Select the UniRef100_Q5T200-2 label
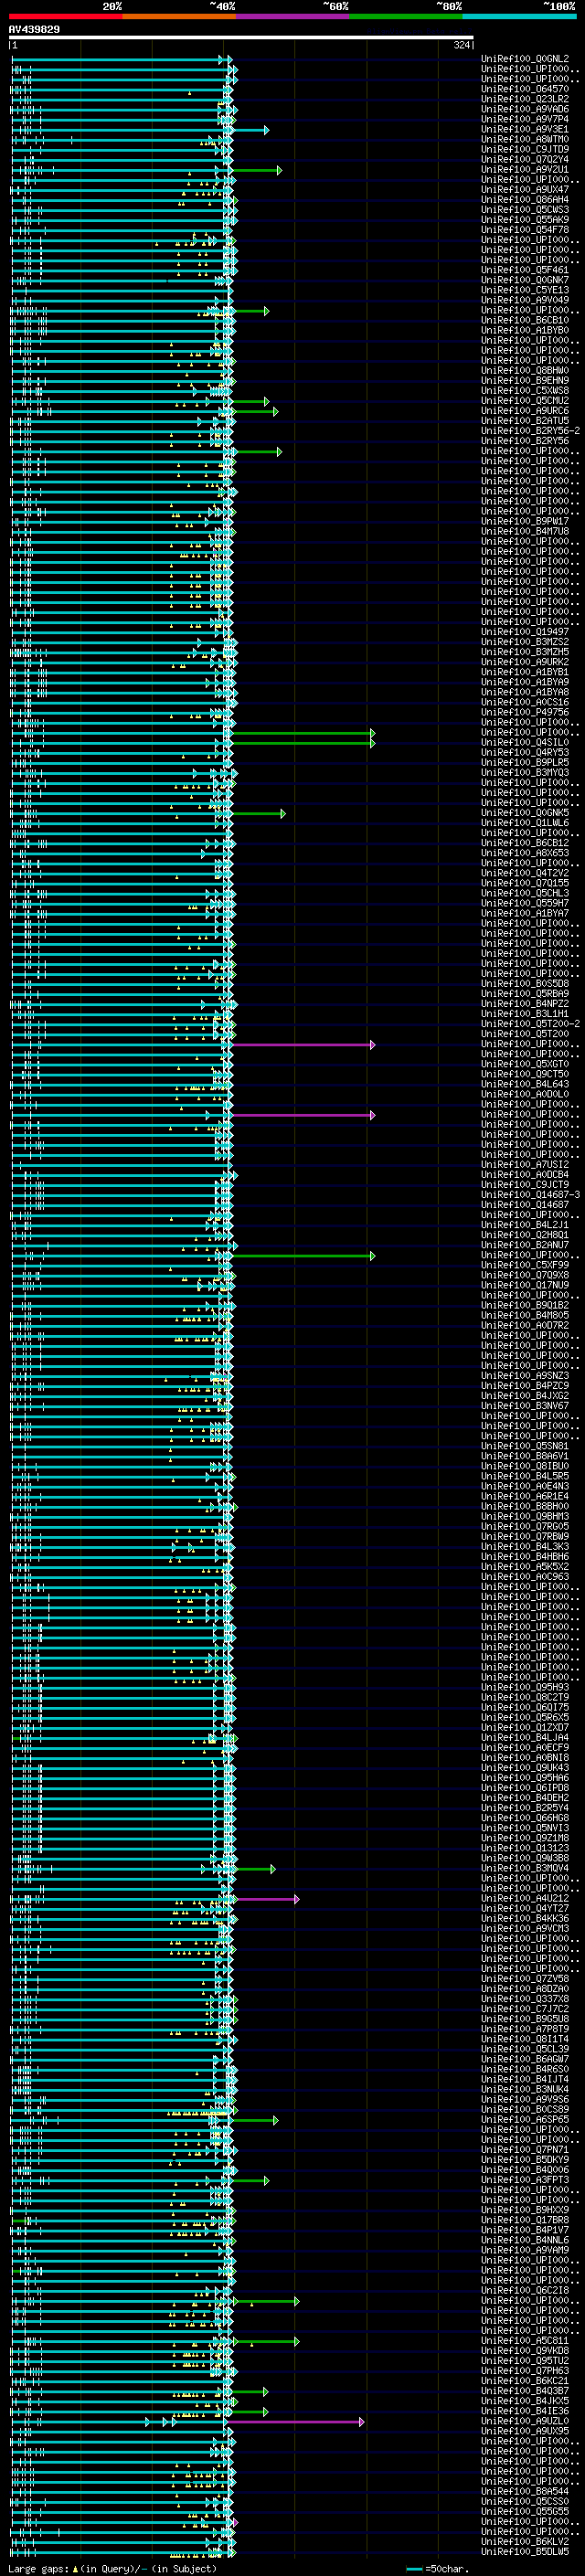Screen dimensions: 585x2576 [530, 1024]
